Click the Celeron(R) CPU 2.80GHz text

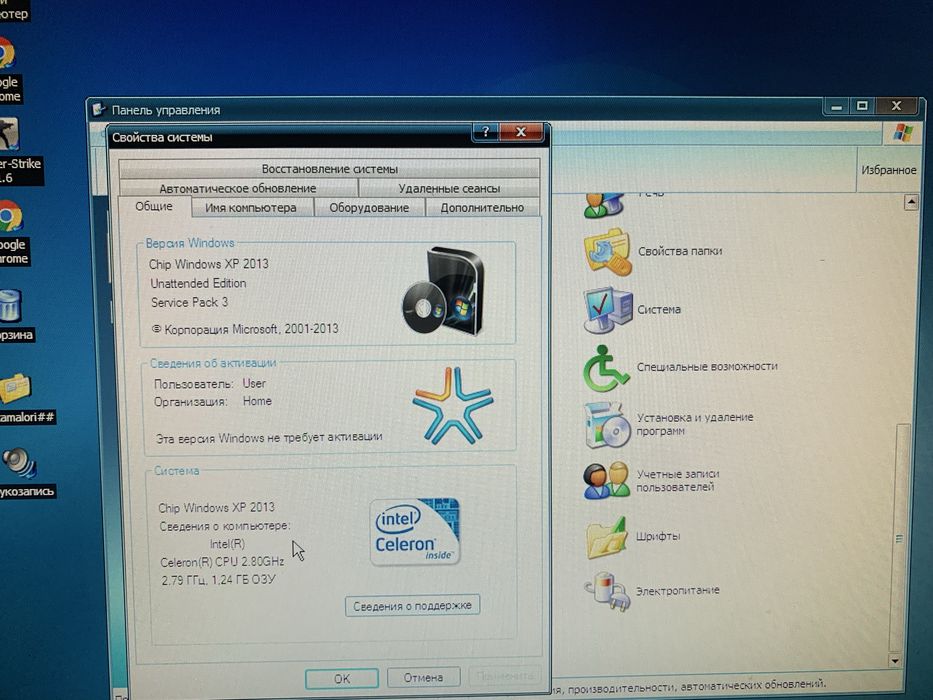pyautogui.click(x=222, y=562)
